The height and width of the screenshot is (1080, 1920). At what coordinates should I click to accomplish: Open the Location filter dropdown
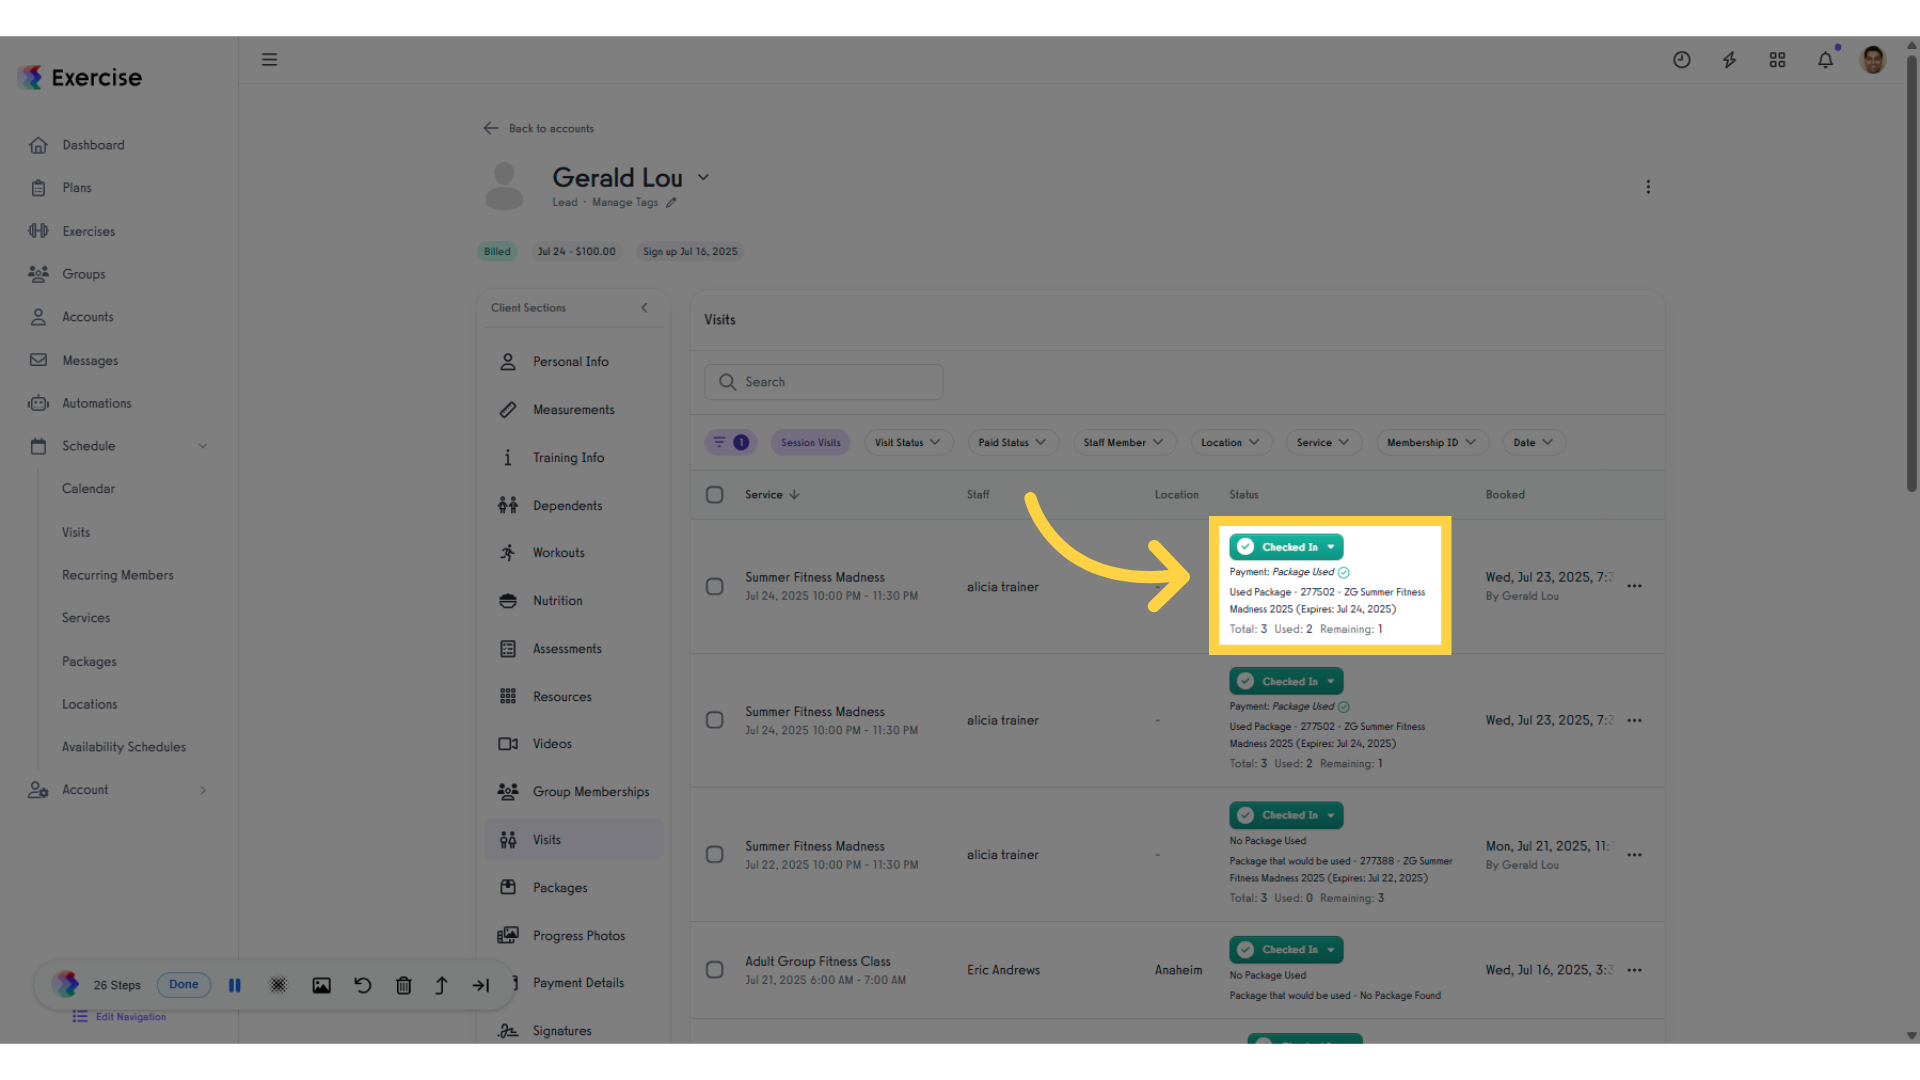[1230, 442]
